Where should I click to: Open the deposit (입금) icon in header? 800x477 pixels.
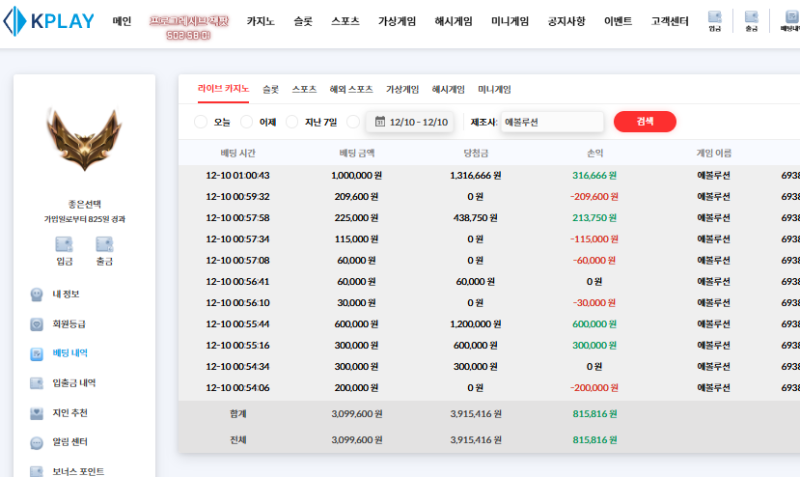pyautogui.click(x=715, y=21)
